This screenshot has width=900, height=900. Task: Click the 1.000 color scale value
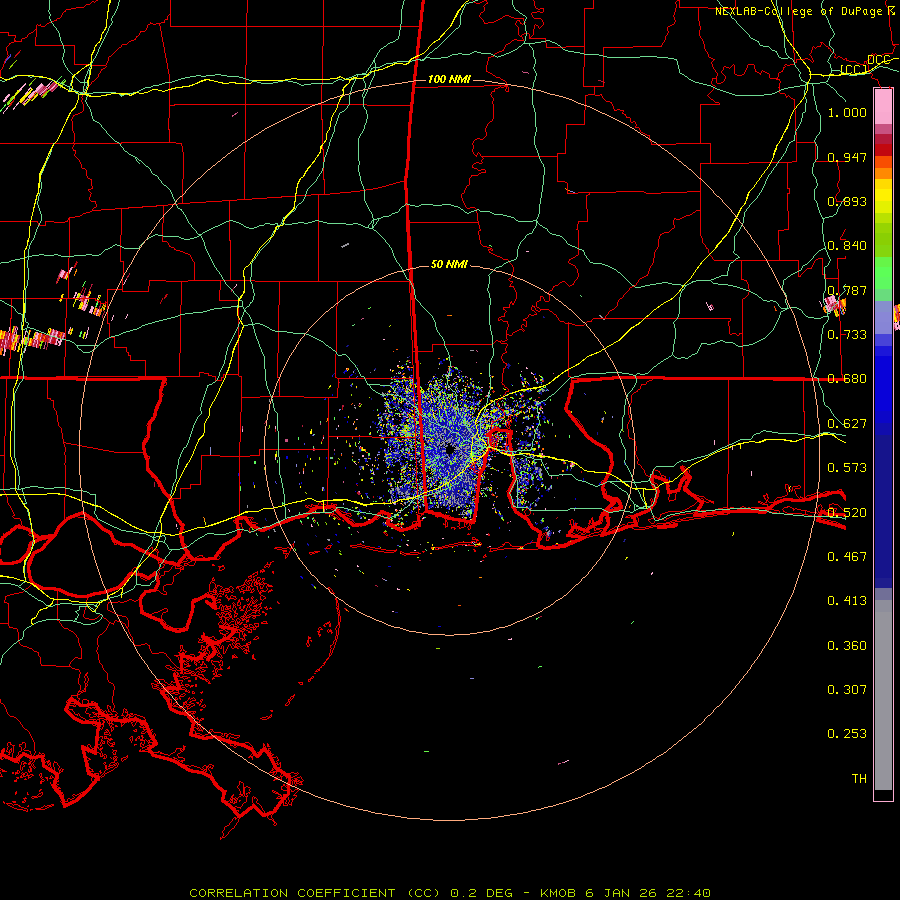(847, 112)
